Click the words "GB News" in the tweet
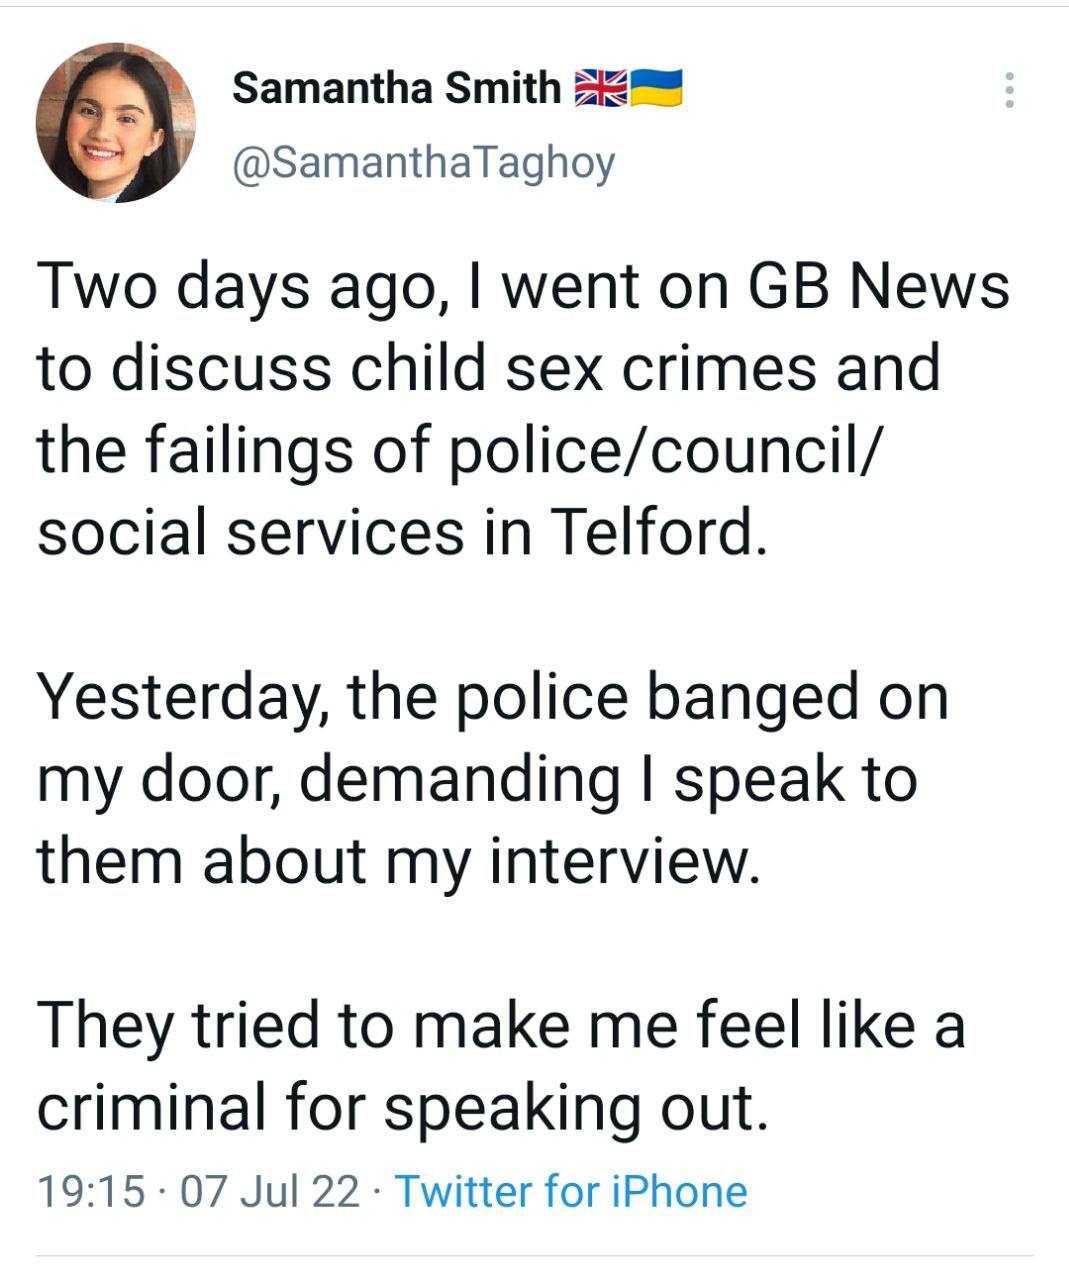 pyautogui.click(x=877, y=286)
